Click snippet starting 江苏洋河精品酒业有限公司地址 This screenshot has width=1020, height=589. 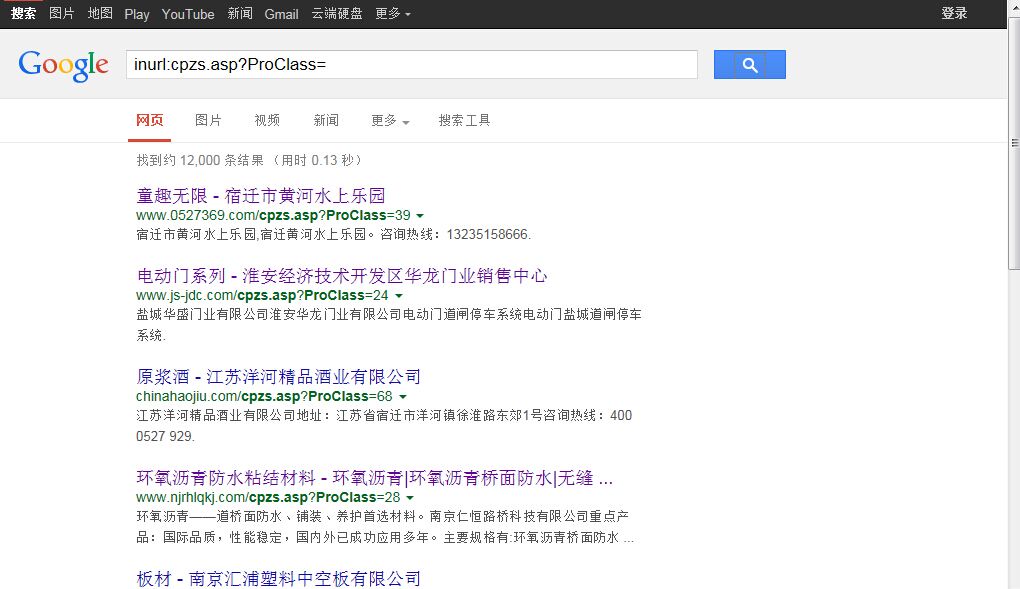click(384, 426)
